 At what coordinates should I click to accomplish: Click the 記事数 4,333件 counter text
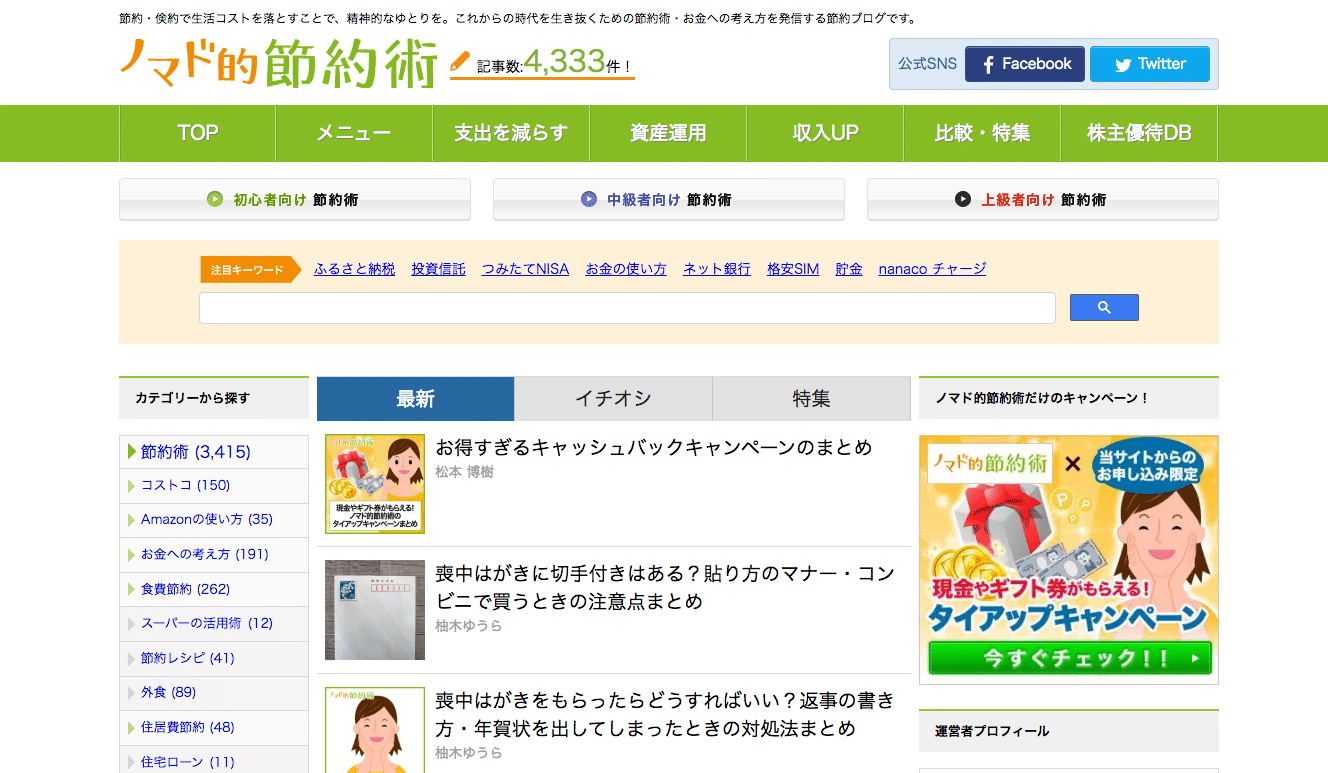(x=554, y=64)
